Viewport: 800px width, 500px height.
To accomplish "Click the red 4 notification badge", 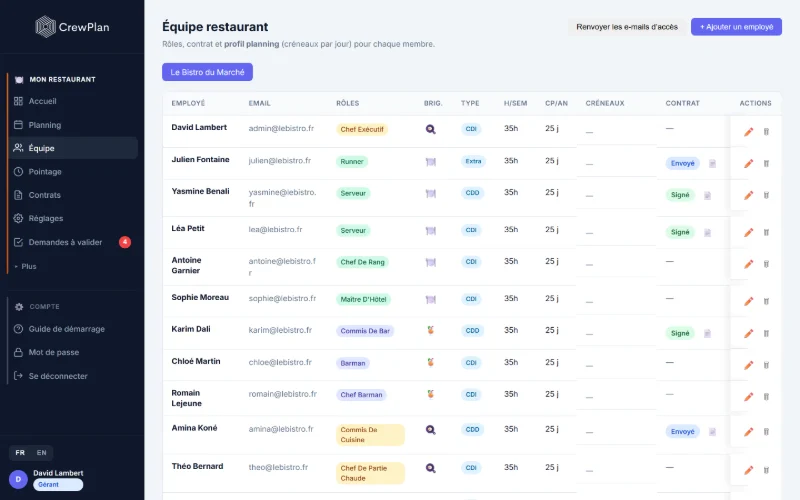I will pyautogui.click(x=125, y=242).
